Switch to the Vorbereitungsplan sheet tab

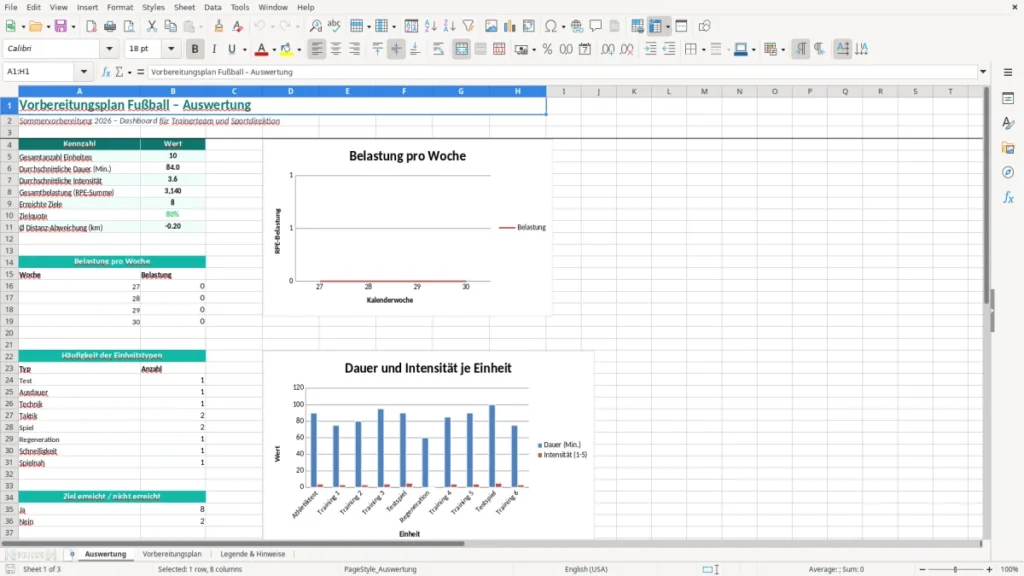pyautogui.click(x=172, y=554)
